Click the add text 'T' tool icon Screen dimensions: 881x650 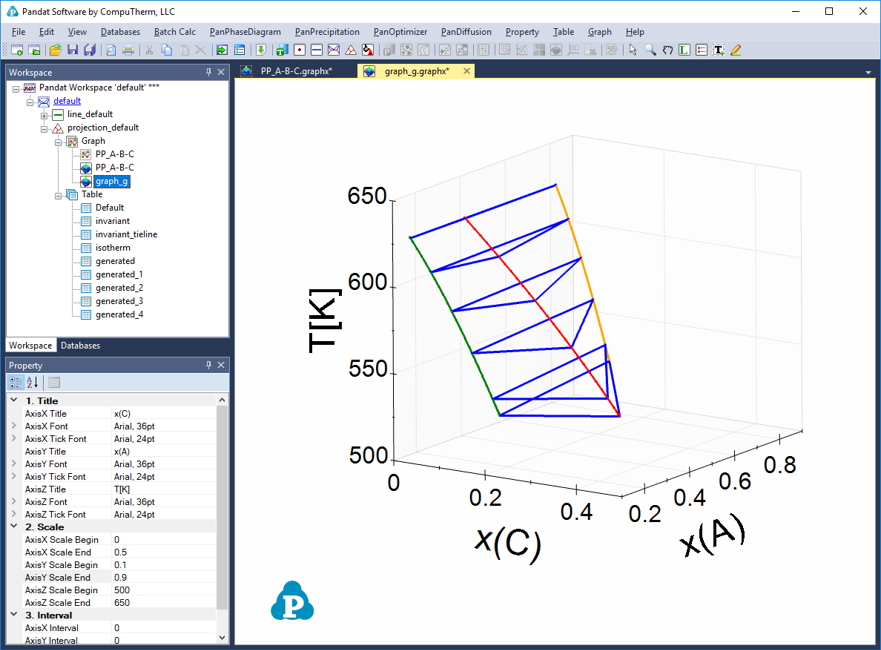tap(718, 50)
